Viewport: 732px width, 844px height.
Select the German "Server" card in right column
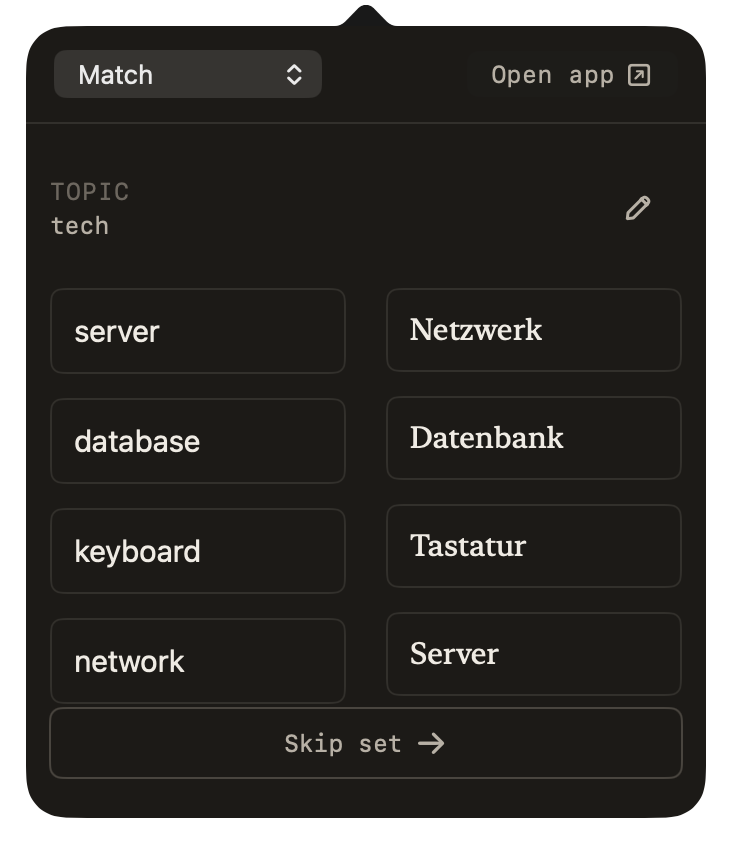pyautogui.click(x=534, y=654)
